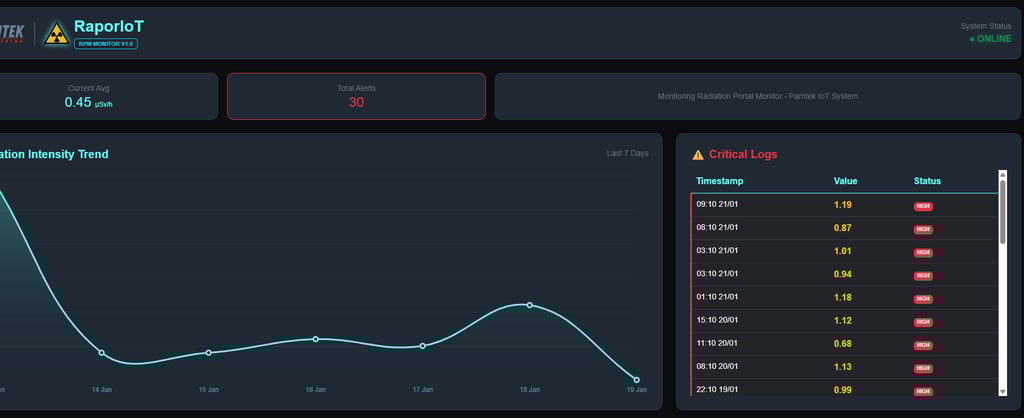Image resolution: width=1024 pixels, height=418 pixels.
Task: Click the 1.01 value in Critical Logs
Action: (842, 251)
